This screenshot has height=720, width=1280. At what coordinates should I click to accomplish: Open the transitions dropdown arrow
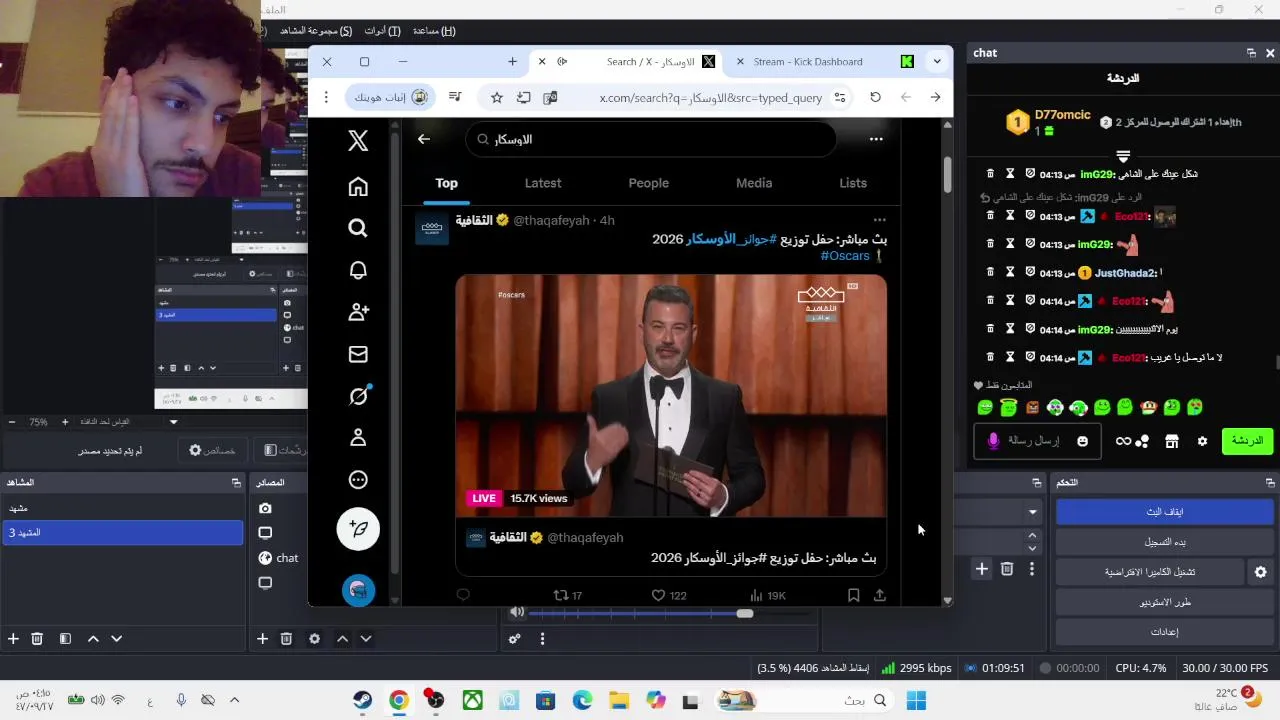pyautogui.click(x=1033, y=512)
